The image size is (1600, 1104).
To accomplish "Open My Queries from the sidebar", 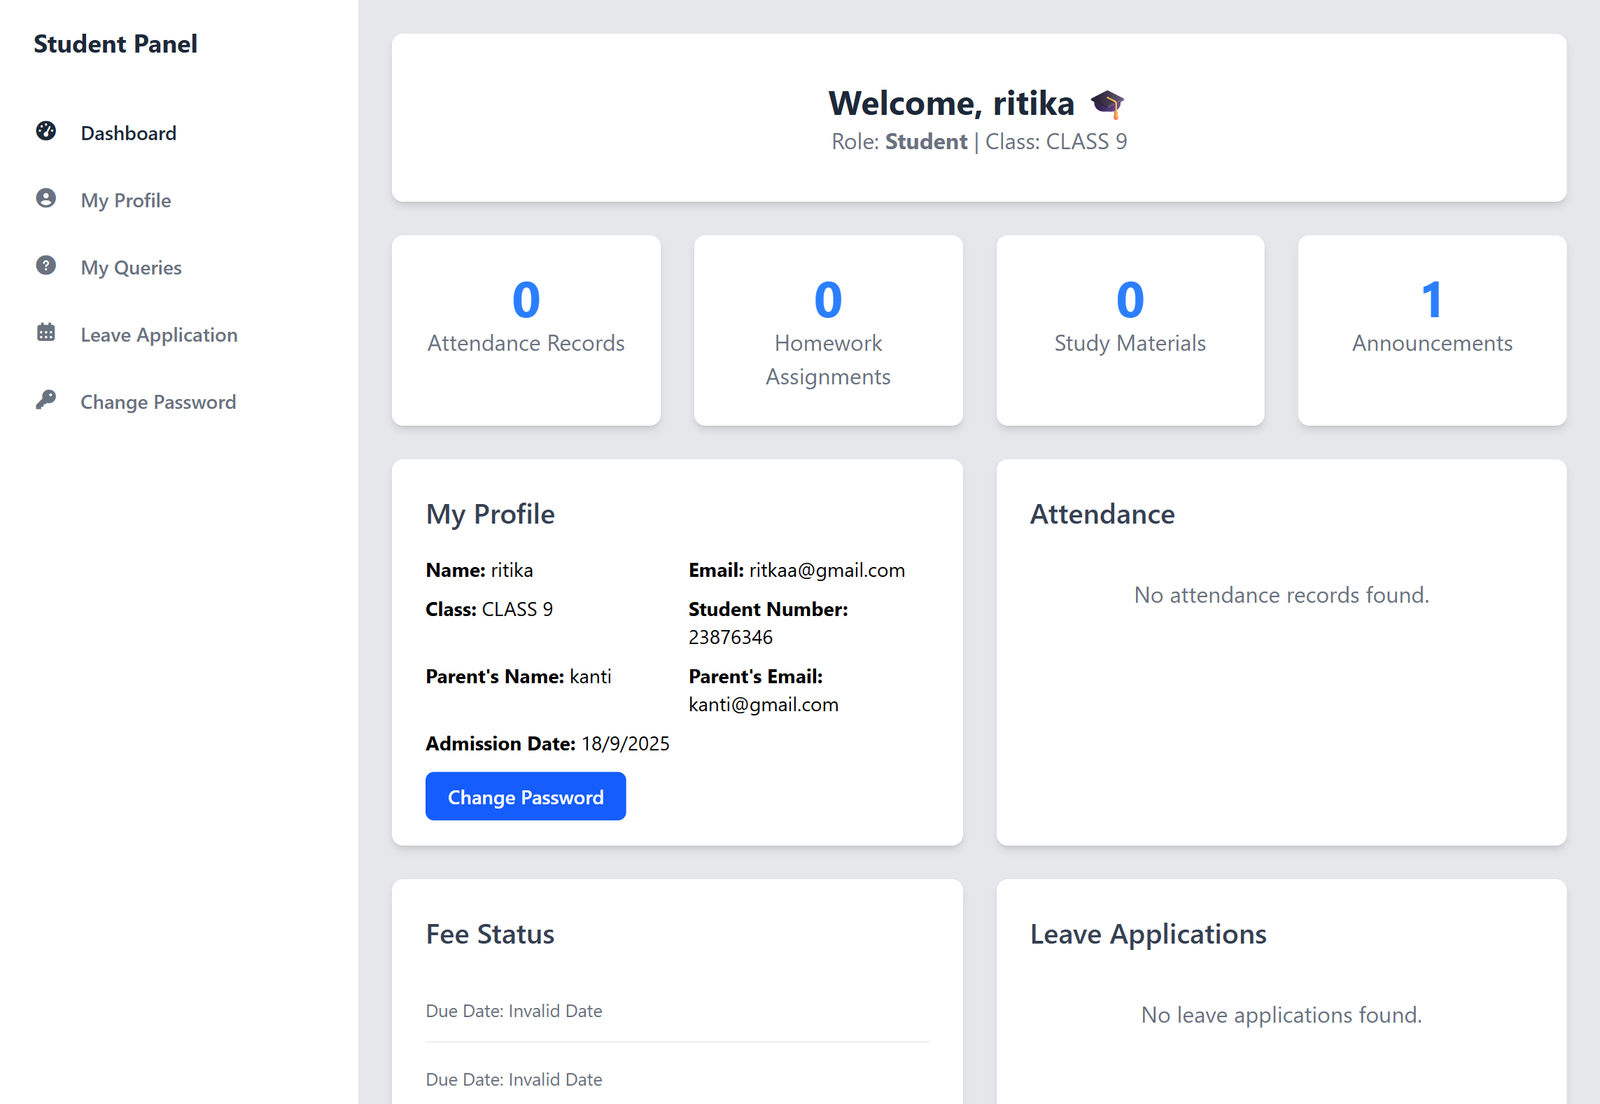I will (131, 267).
